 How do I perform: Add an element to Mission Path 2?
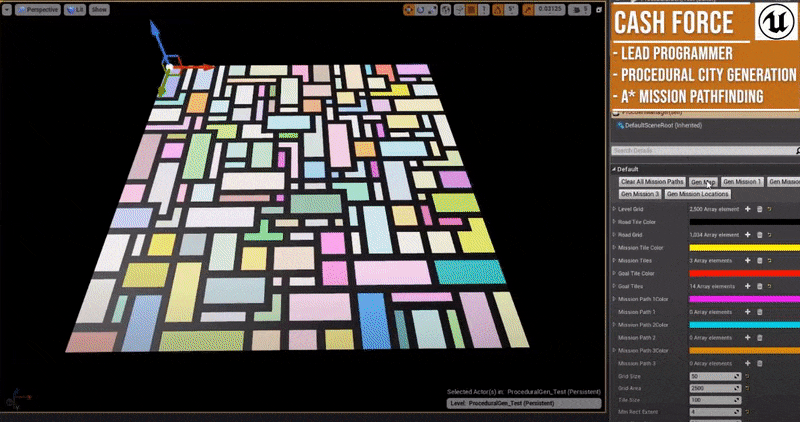[x=747, y=337]
